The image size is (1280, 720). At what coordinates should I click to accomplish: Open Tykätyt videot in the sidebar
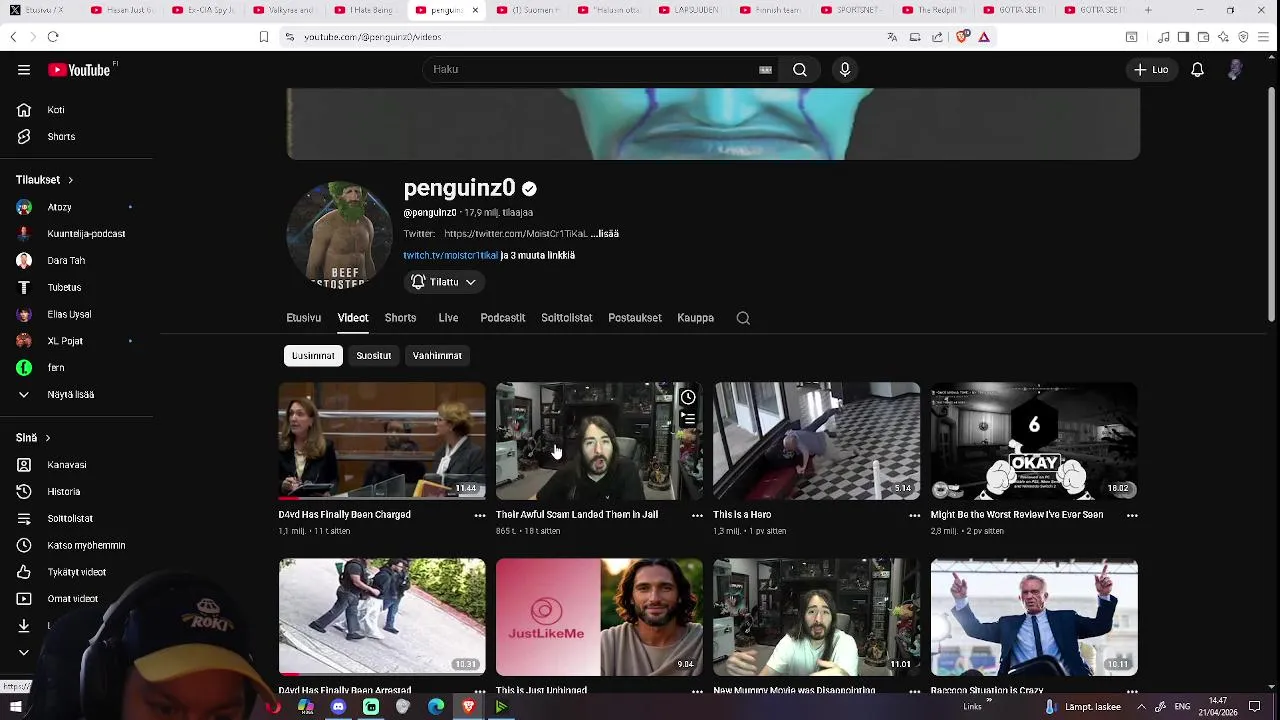[75, 573]
